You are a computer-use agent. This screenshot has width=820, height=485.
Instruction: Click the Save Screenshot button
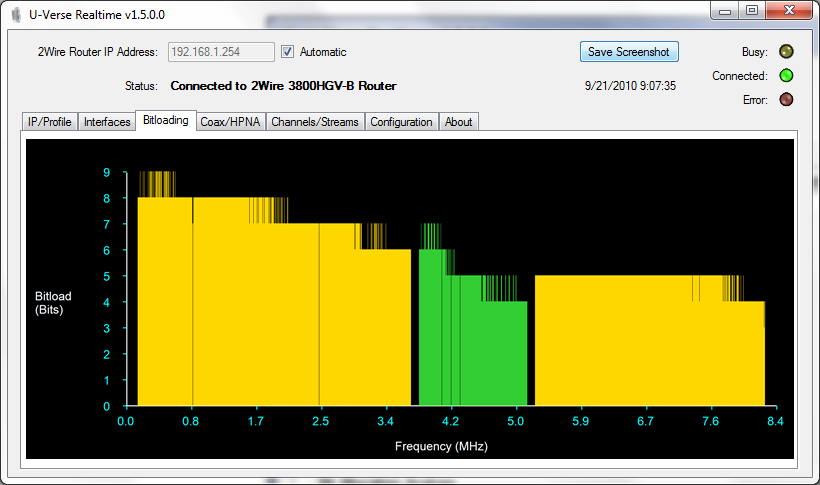[629, 52]
